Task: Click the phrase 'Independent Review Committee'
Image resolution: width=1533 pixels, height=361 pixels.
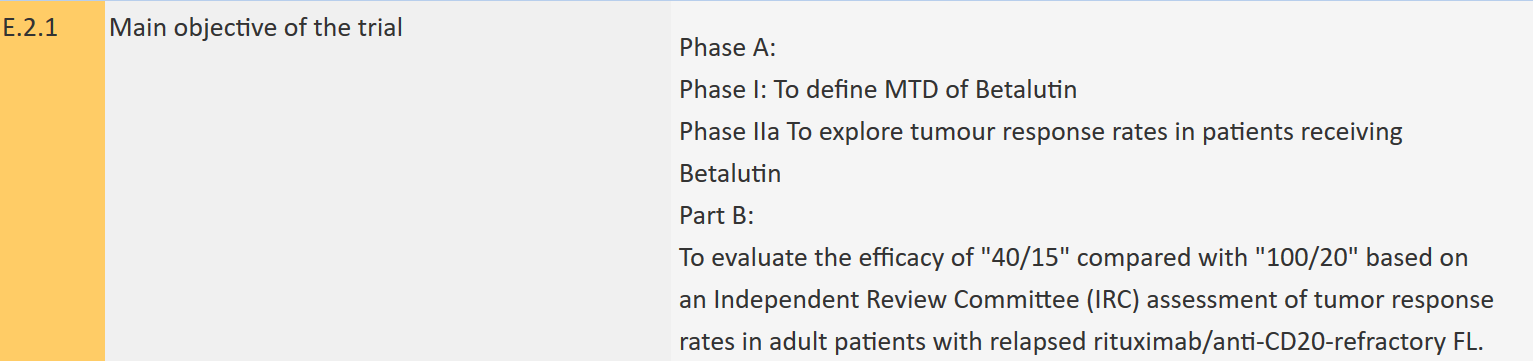Action: [881, 299]
